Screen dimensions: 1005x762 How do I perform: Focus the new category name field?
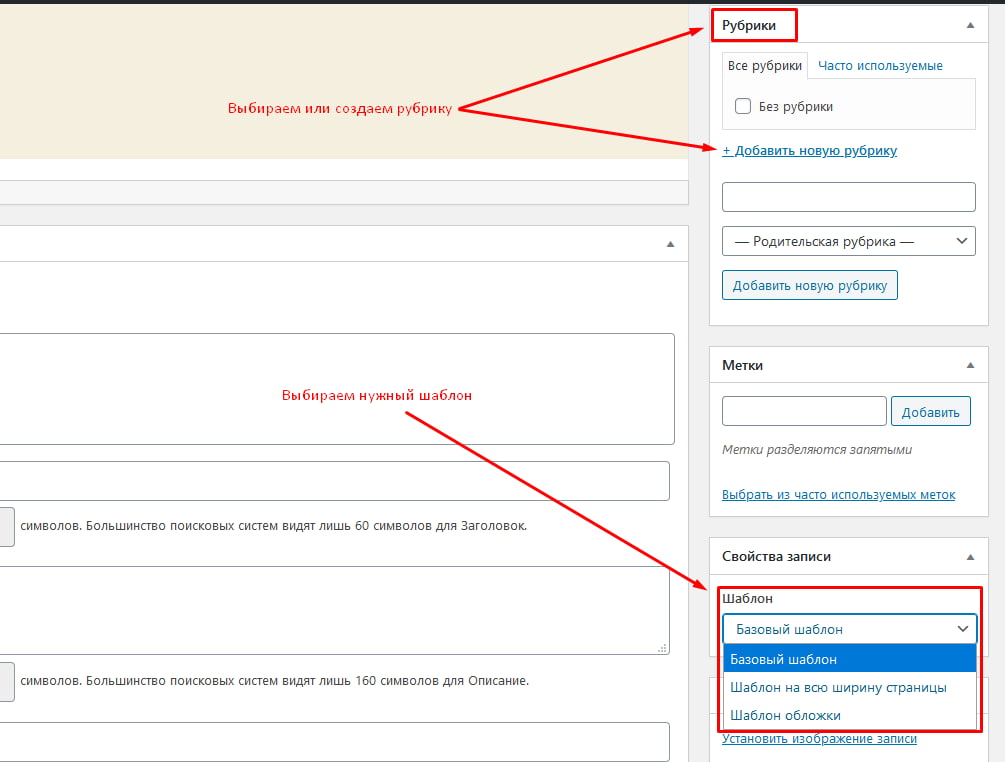point(849,197)
